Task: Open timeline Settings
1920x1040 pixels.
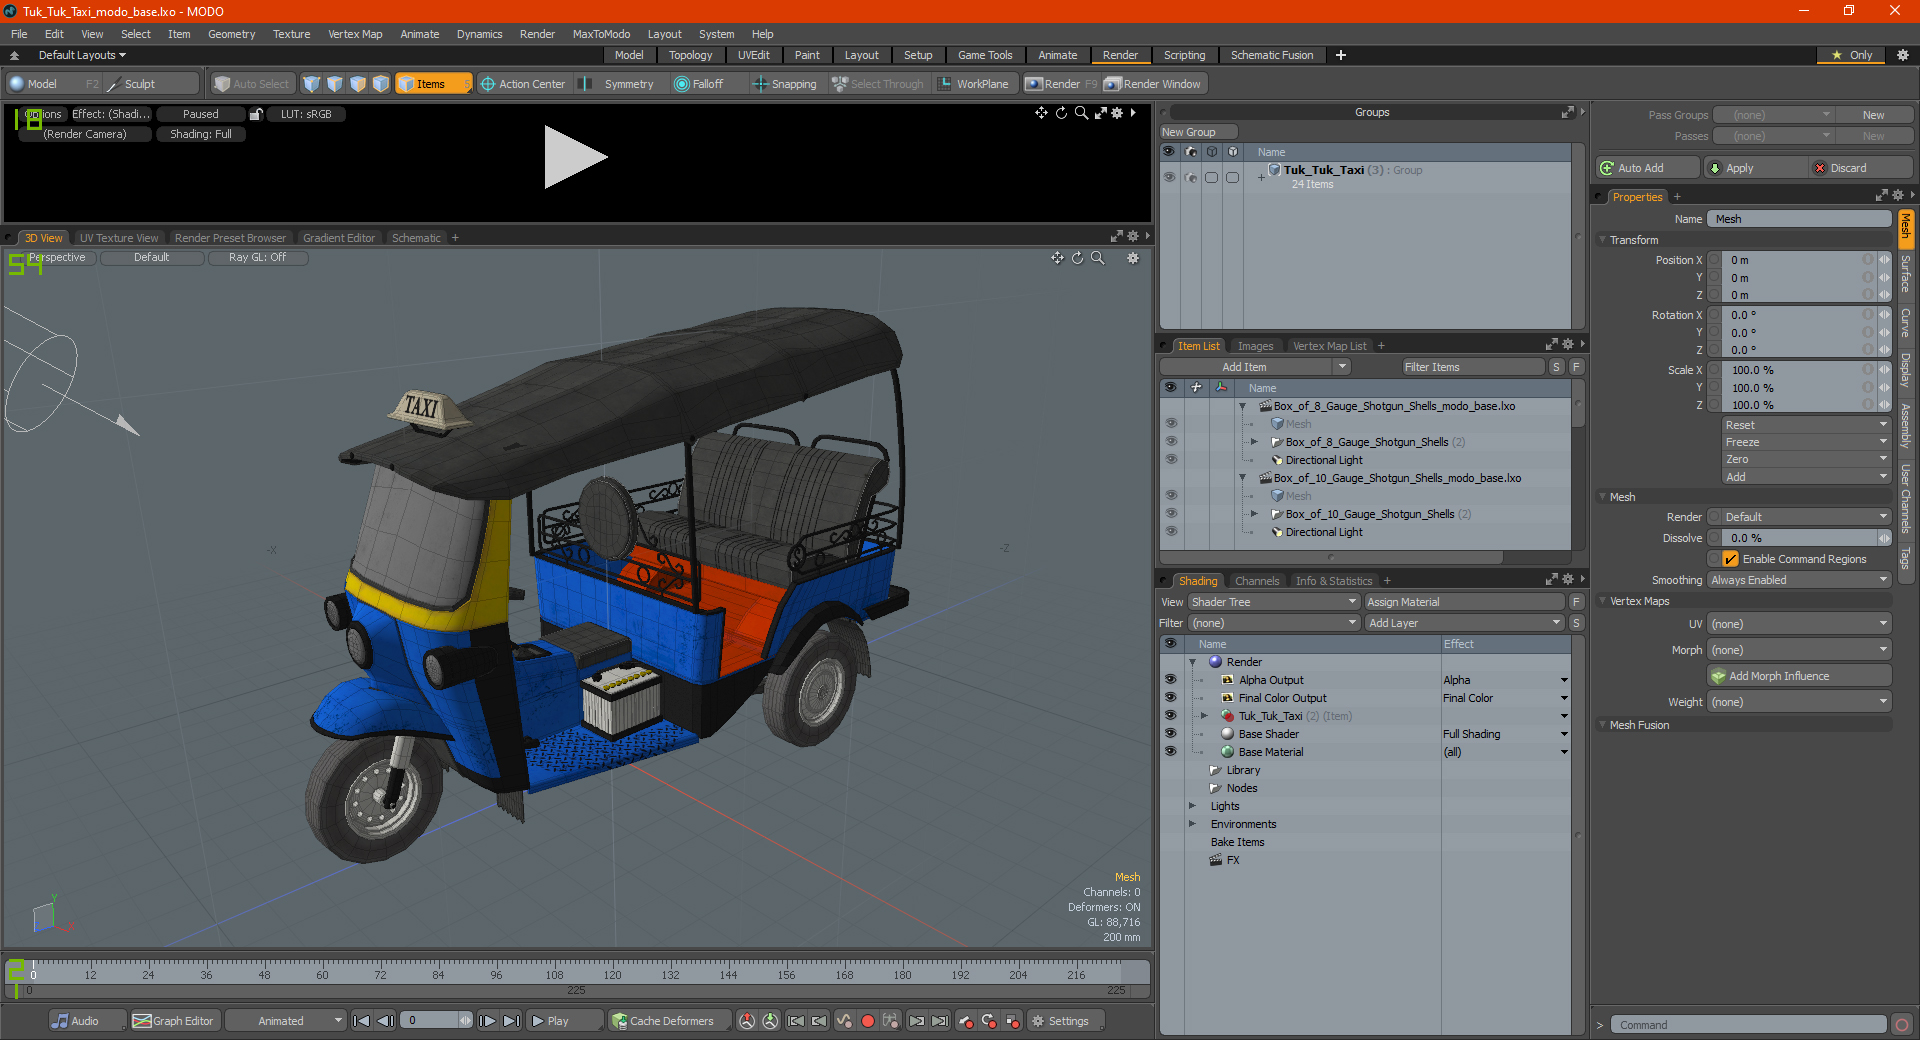Action: (x=1066, y=1021)
